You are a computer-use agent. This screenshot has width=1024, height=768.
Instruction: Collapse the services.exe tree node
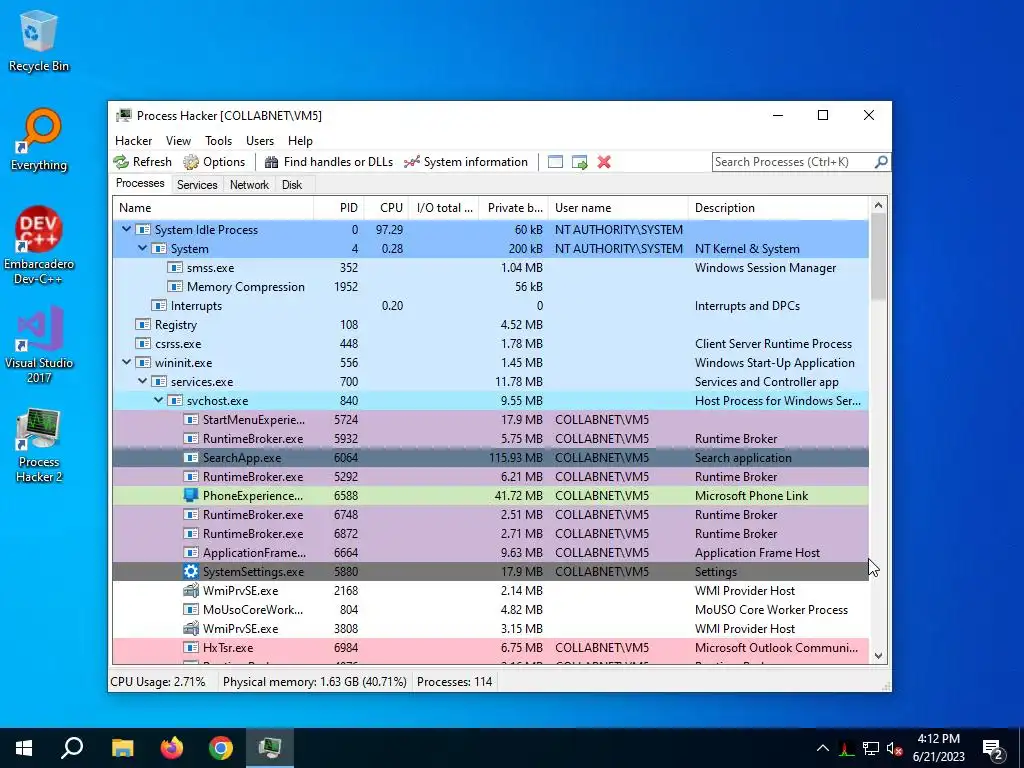click(x=142, y=381)
